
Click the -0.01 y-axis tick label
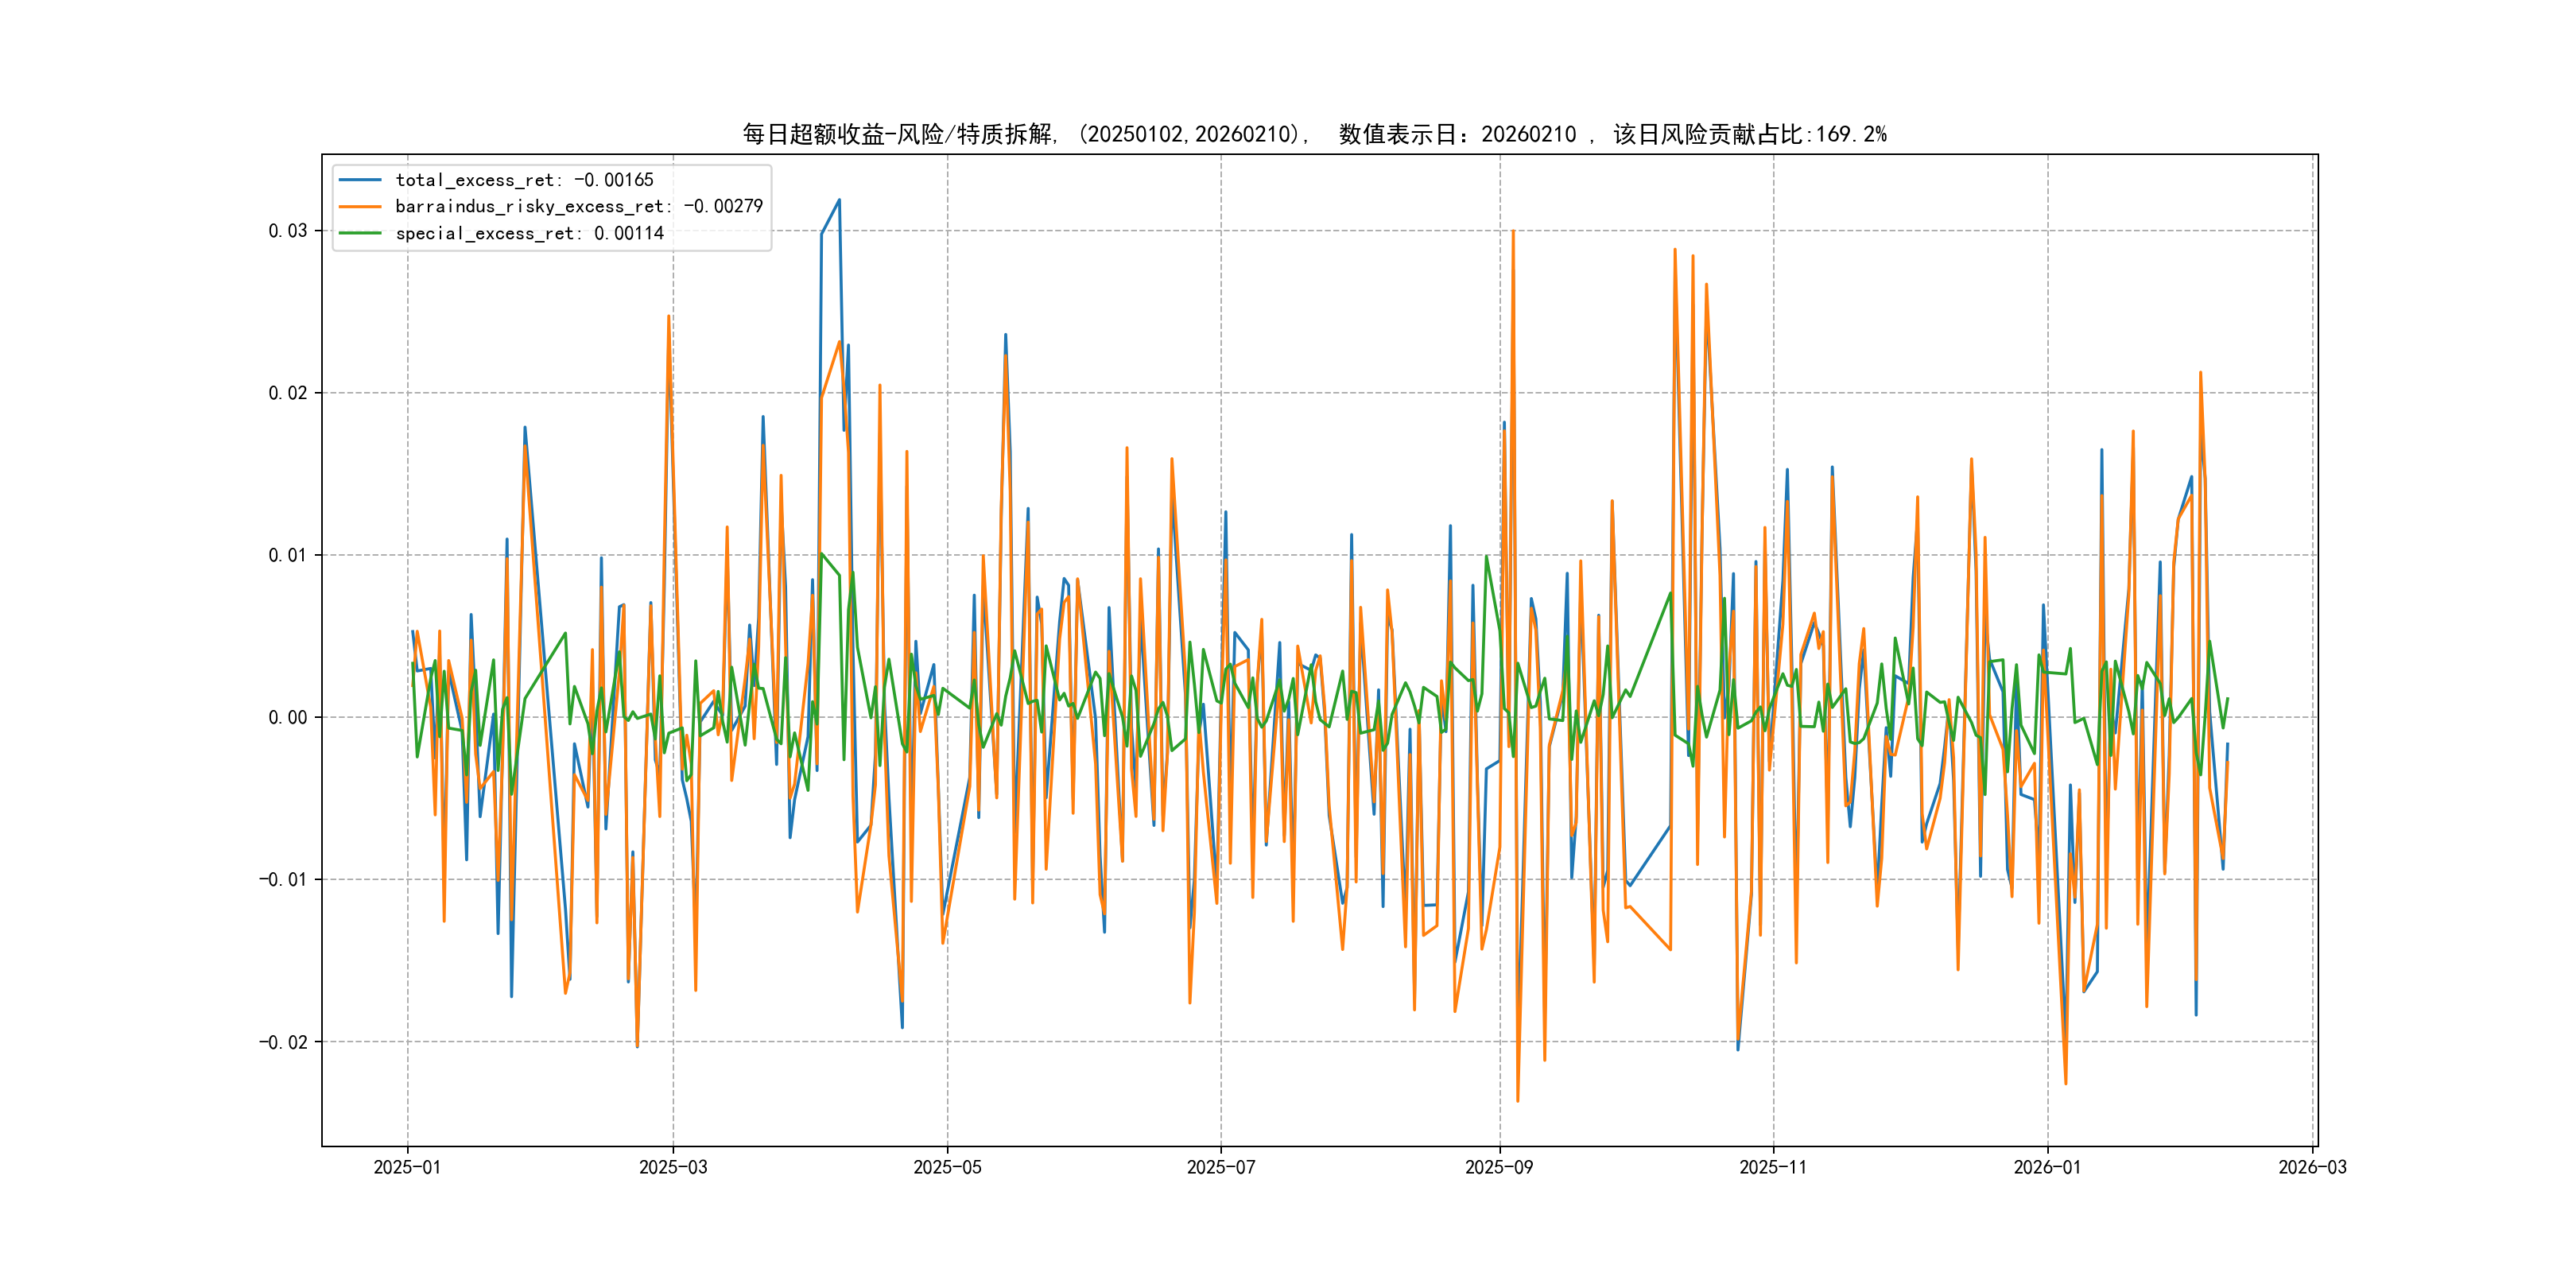point(283,880)
